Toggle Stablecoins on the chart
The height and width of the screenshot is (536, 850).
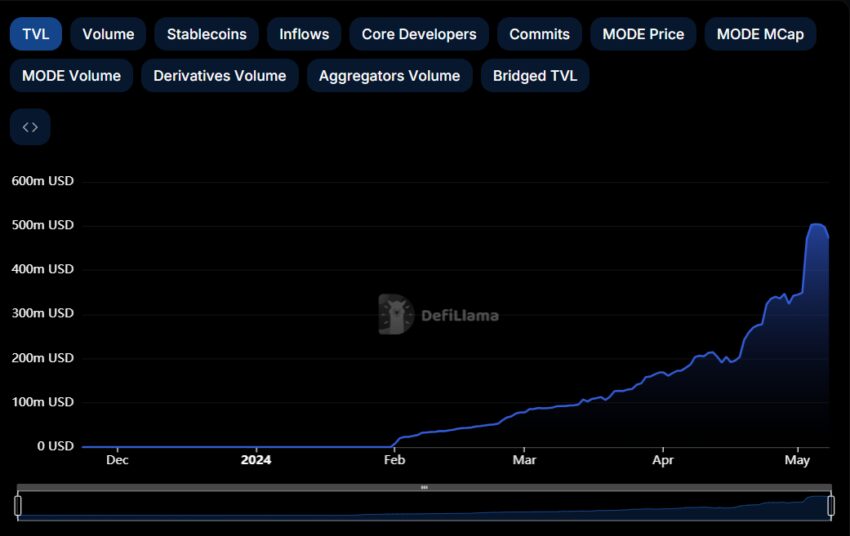coord(207,34)
